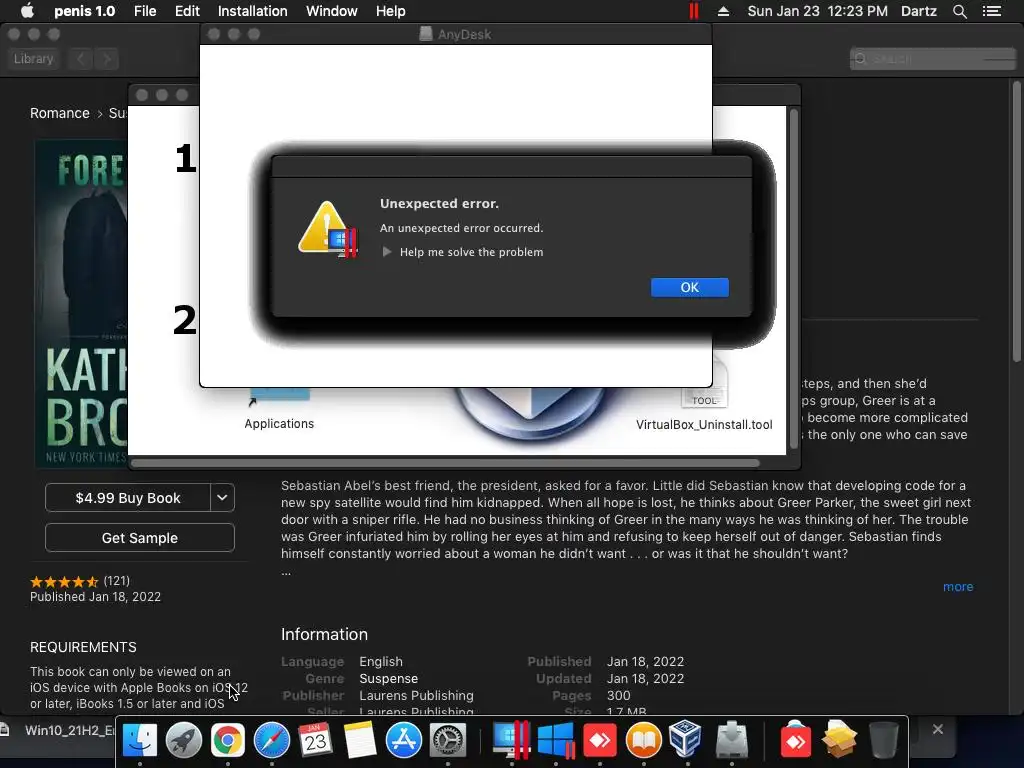This screenshot has height=768, width=1024.
Task: Click Romance breadcrumb link
Action: (x=59, y=113)
